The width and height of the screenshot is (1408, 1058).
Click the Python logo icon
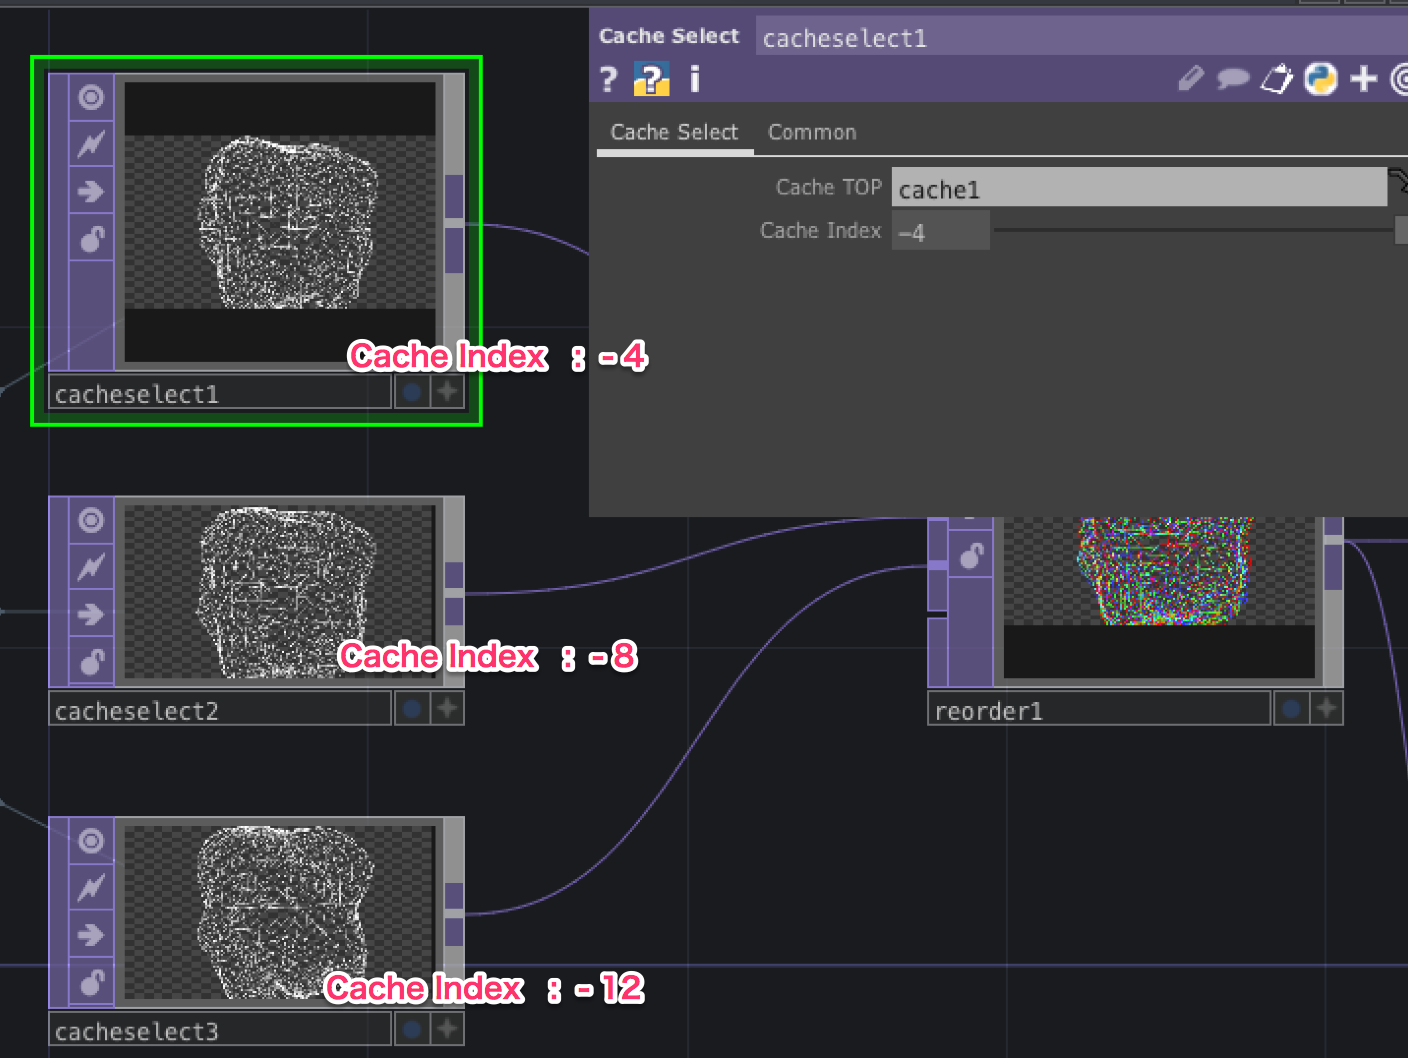(1320, 78)
